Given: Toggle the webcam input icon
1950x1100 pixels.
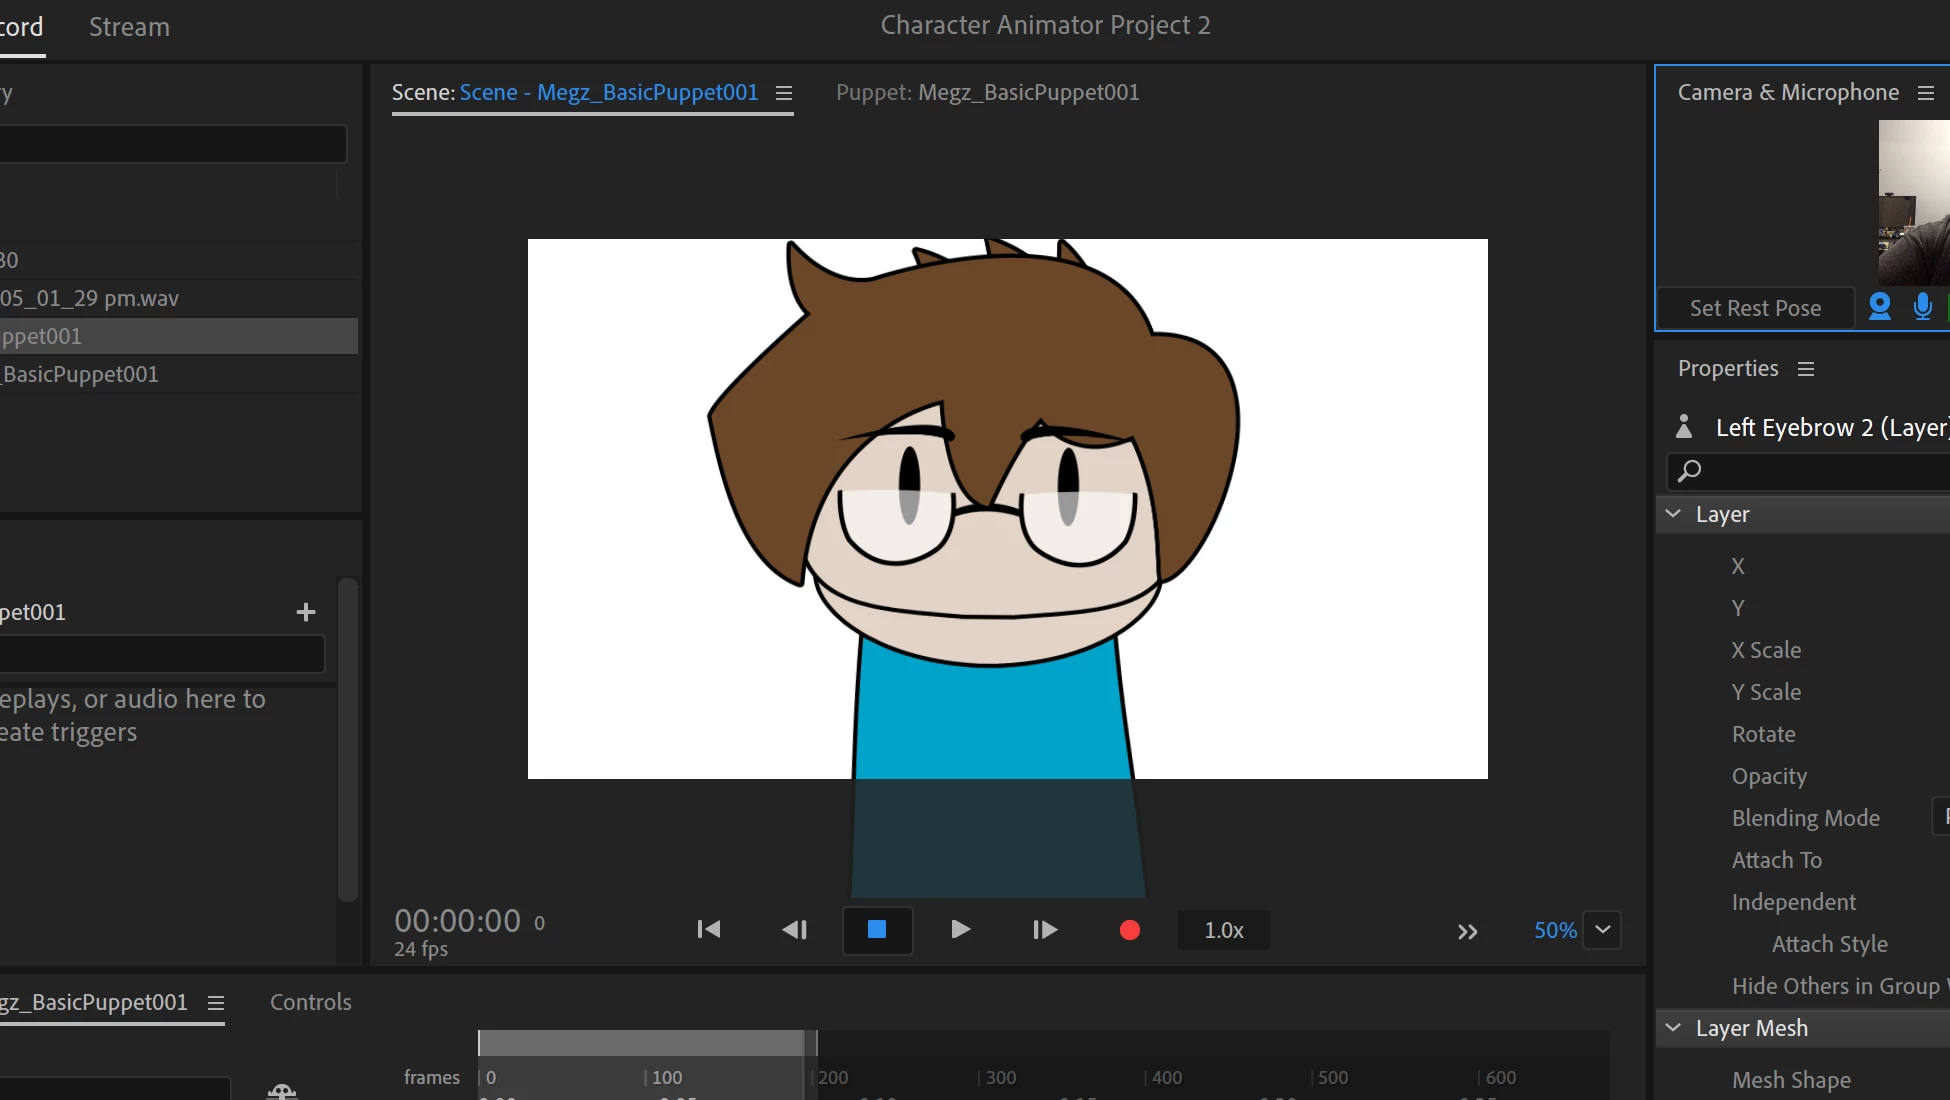Looking at the screenshot, I should pos(1879,307).
